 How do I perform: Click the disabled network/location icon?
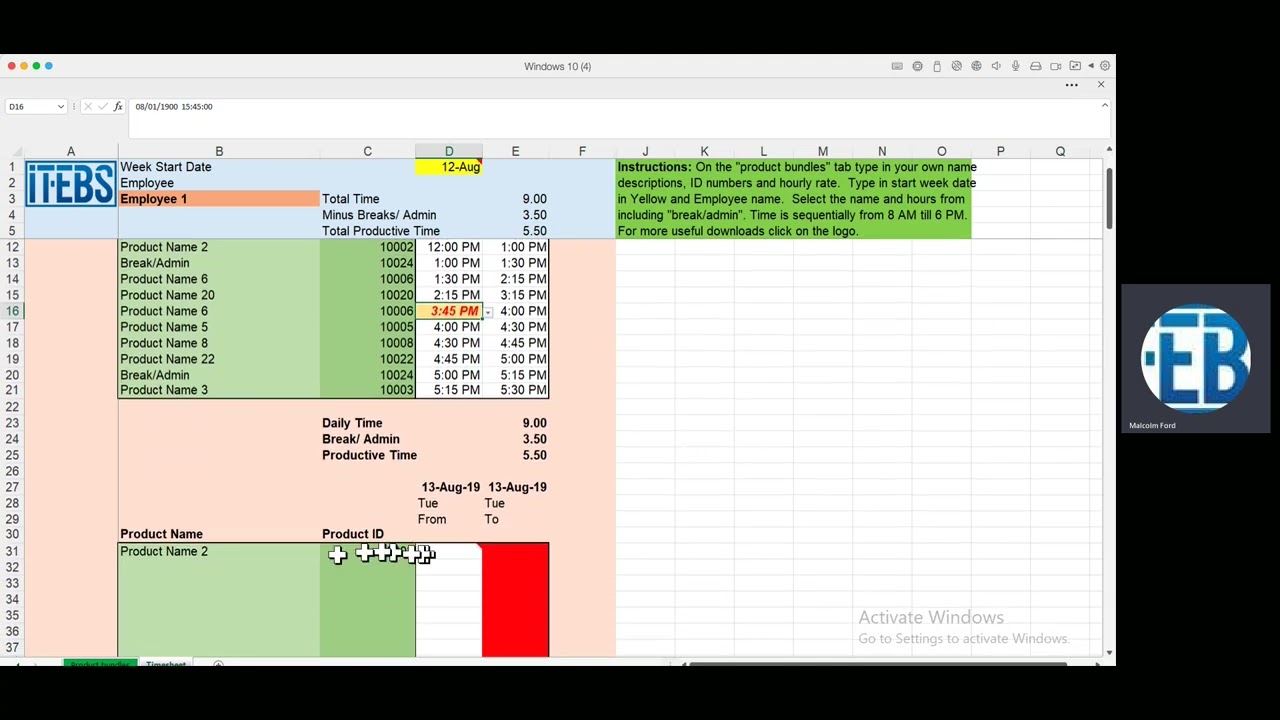coord(957,66)
